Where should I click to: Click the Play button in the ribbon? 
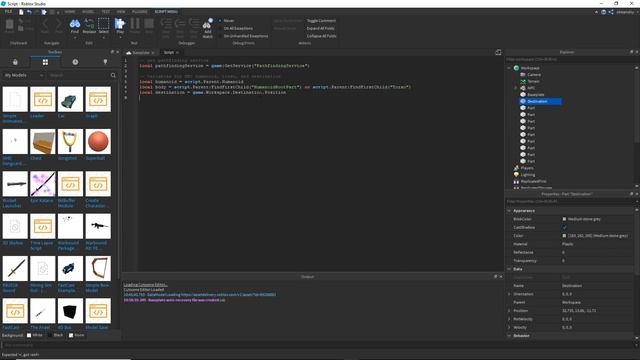(x=120, y=24)
